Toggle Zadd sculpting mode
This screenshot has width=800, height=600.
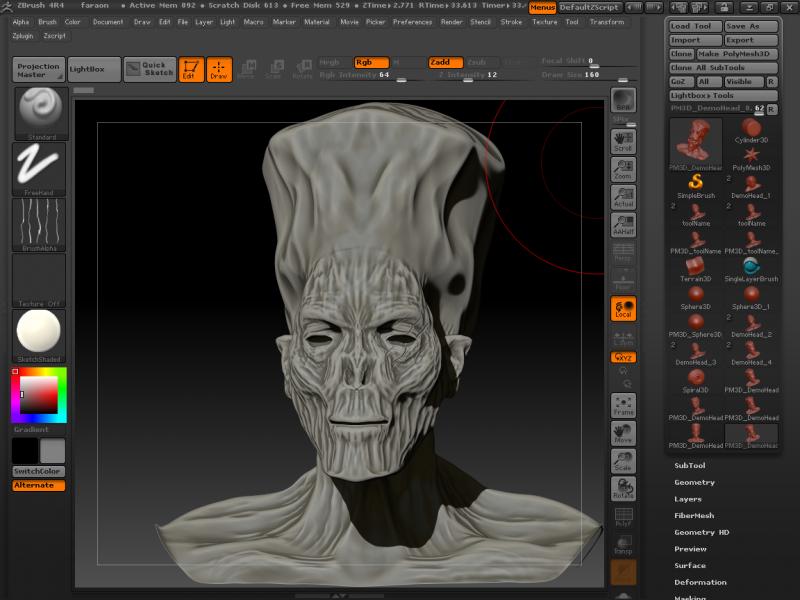[445, 62]
